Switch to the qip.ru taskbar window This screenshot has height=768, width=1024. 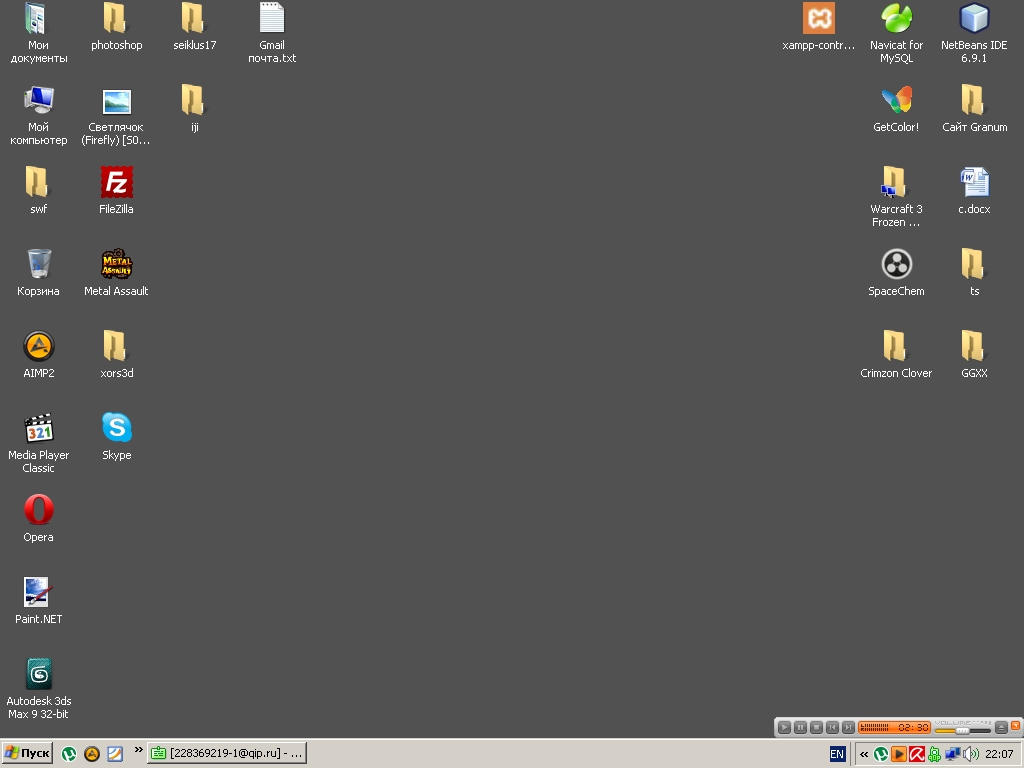[227, 753]
